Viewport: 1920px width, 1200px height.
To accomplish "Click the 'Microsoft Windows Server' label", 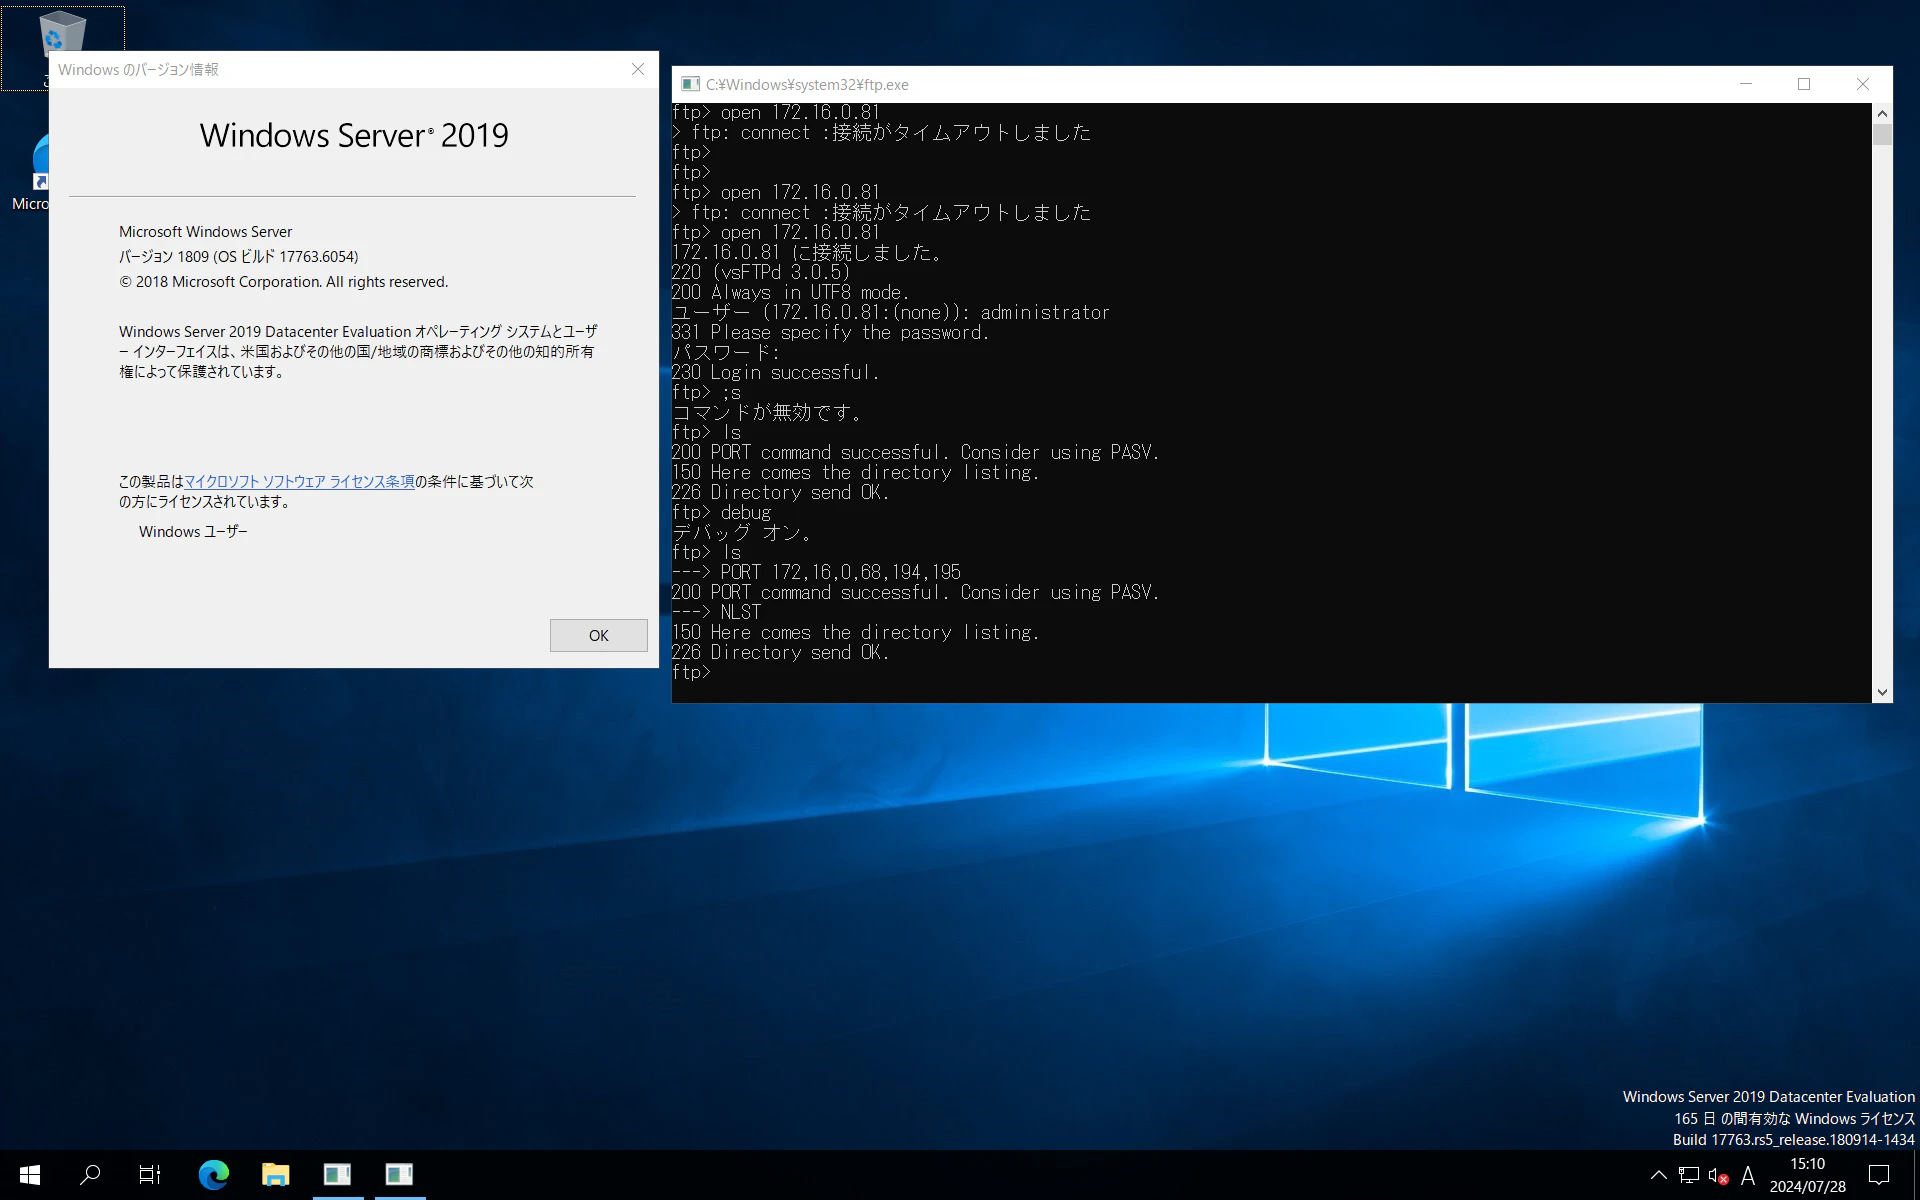I will (x=206, y=232).
